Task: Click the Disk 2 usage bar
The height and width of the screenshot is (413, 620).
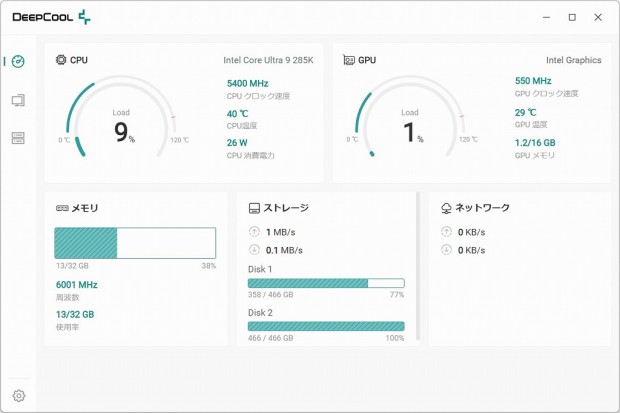Action: [x=326, y=326]
